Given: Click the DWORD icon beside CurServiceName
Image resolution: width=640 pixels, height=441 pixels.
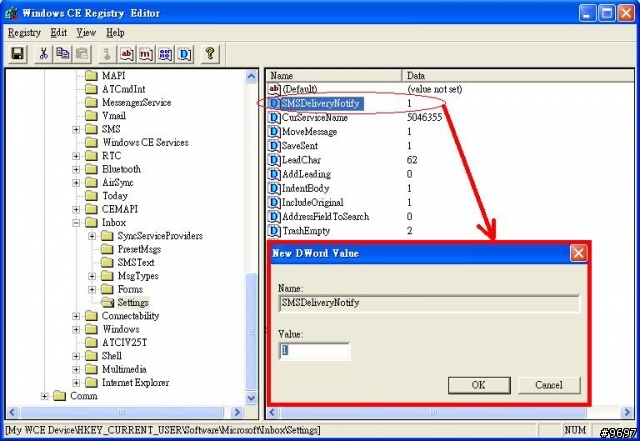Looking at the screenshot, I should tap(274, 118).
